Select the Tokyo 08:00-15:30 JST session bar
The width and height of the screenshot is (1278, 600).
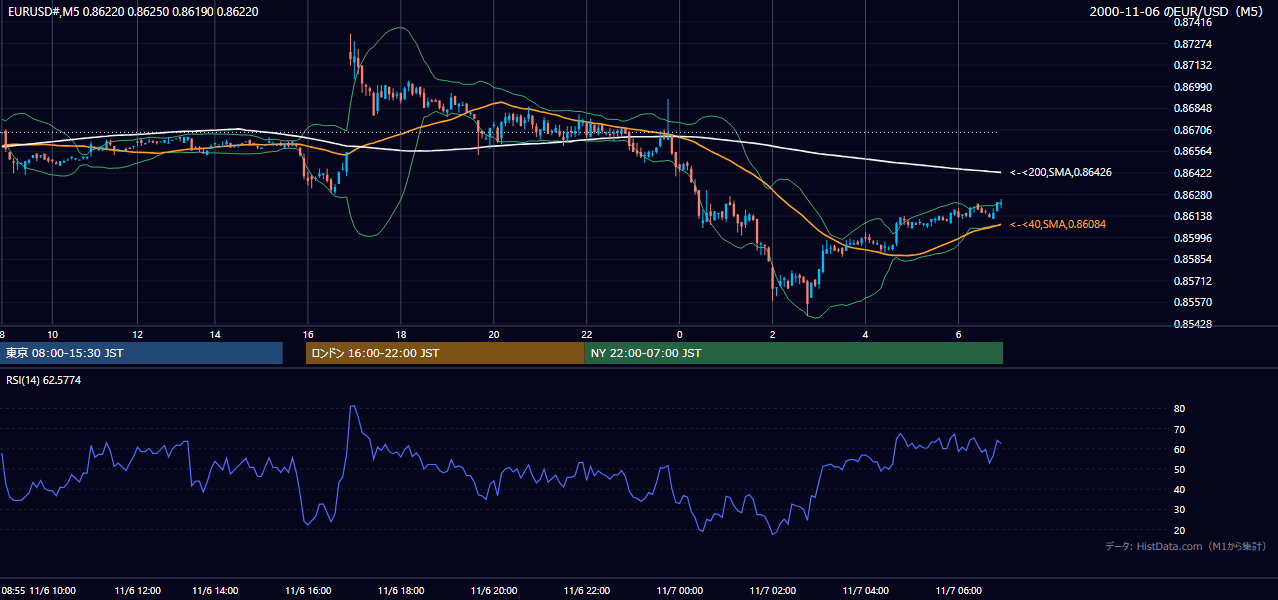click(142, 353)
